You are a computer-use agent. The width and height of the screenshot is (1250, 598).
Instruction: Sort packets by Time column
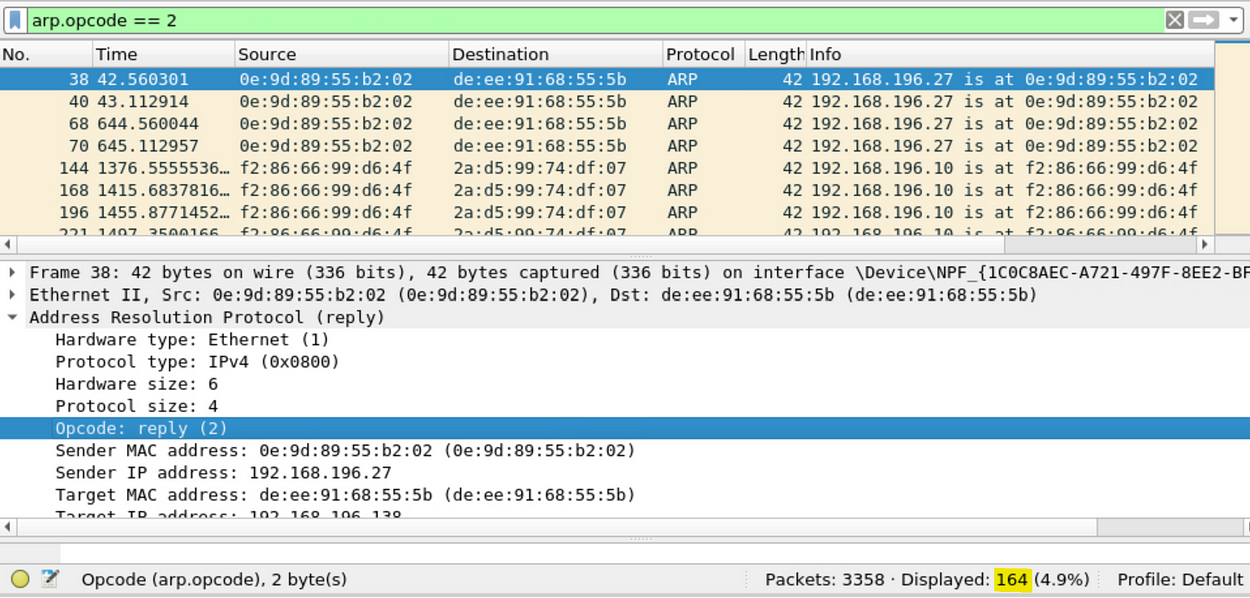point(163,54)
